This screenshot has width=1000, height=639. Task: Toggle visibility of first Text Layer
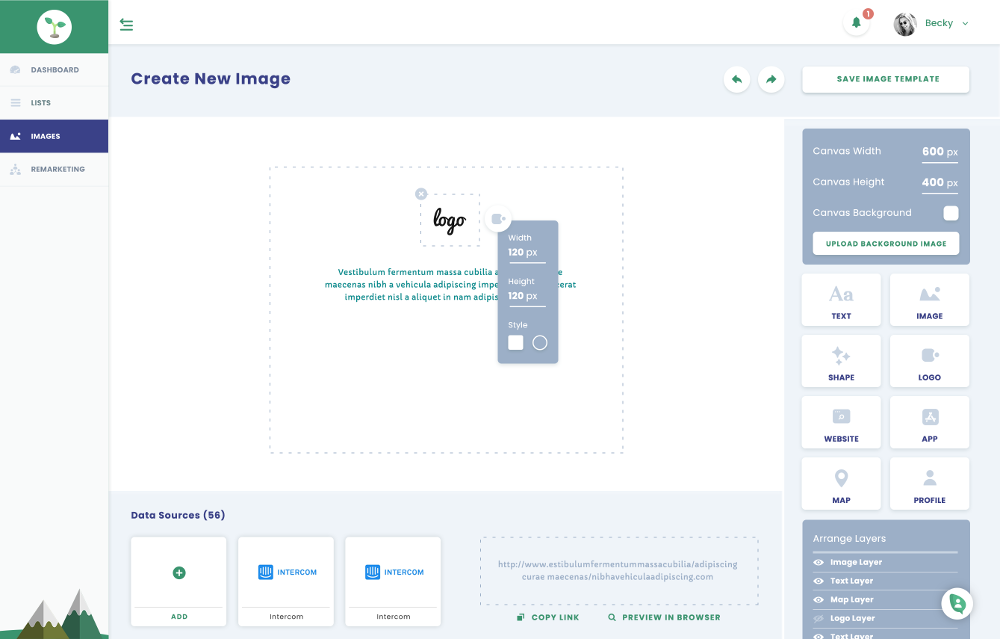(x=818, y=581)
